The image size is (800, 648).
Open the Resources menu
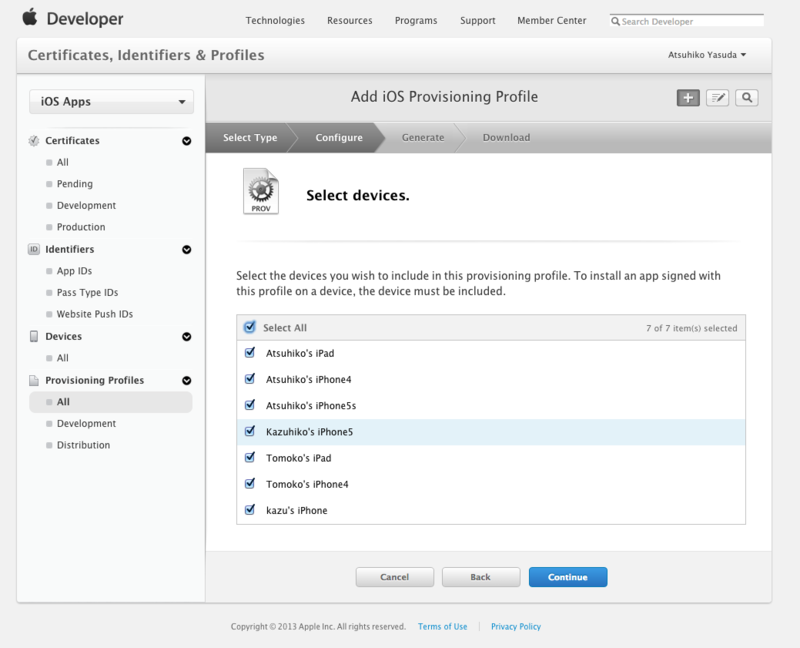coord(349,20)
